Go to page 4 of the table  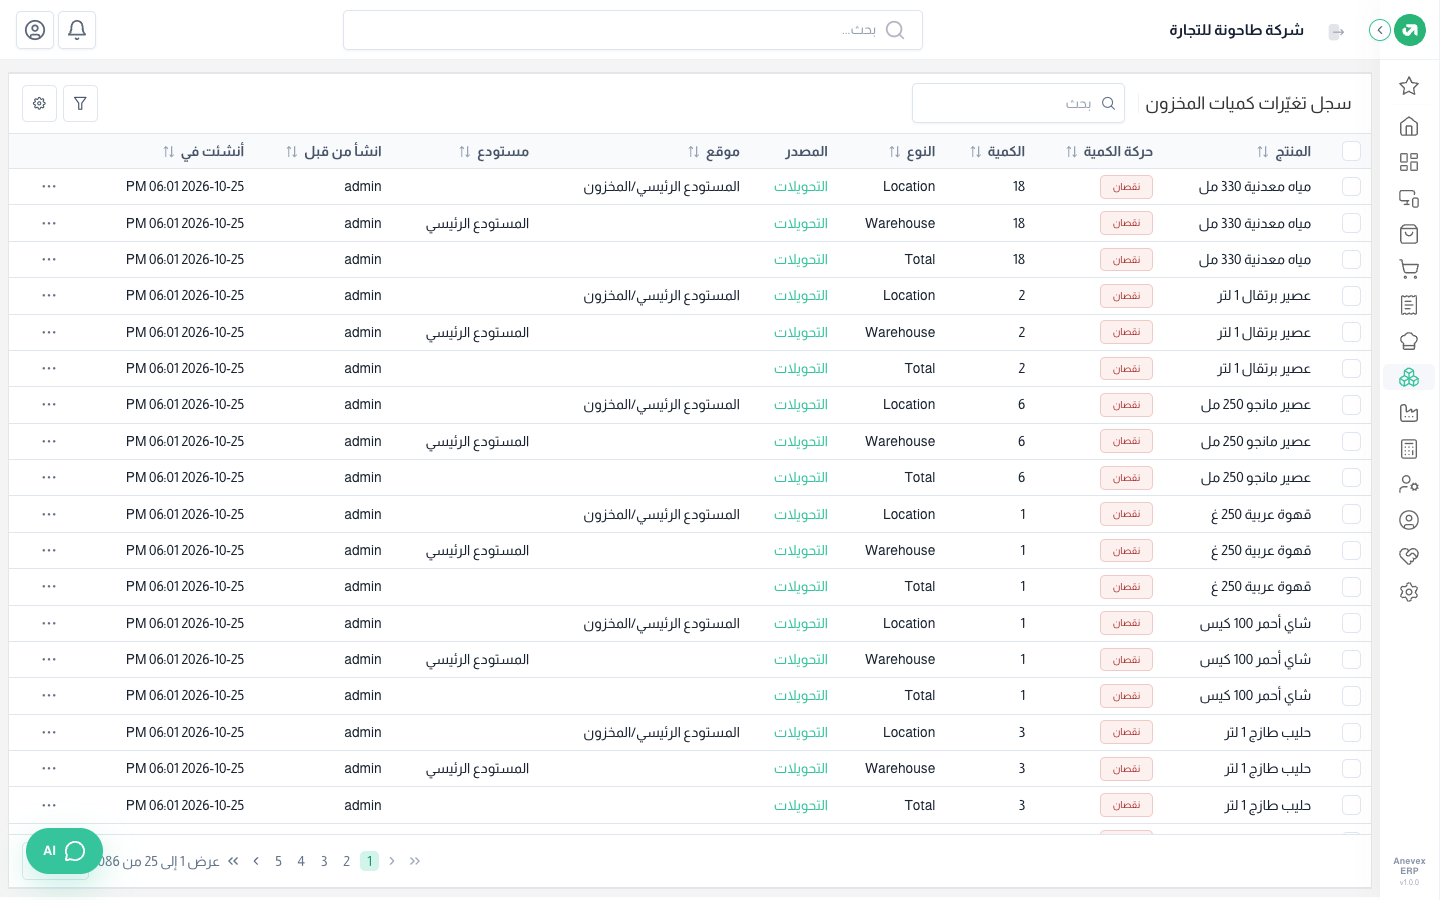coord(301,861)
